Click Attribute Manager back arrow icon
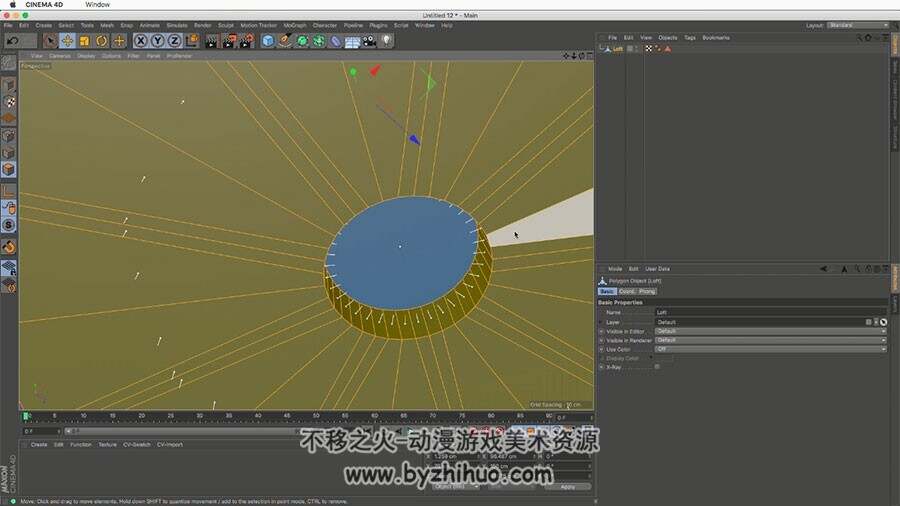 [x=824, y=268]
